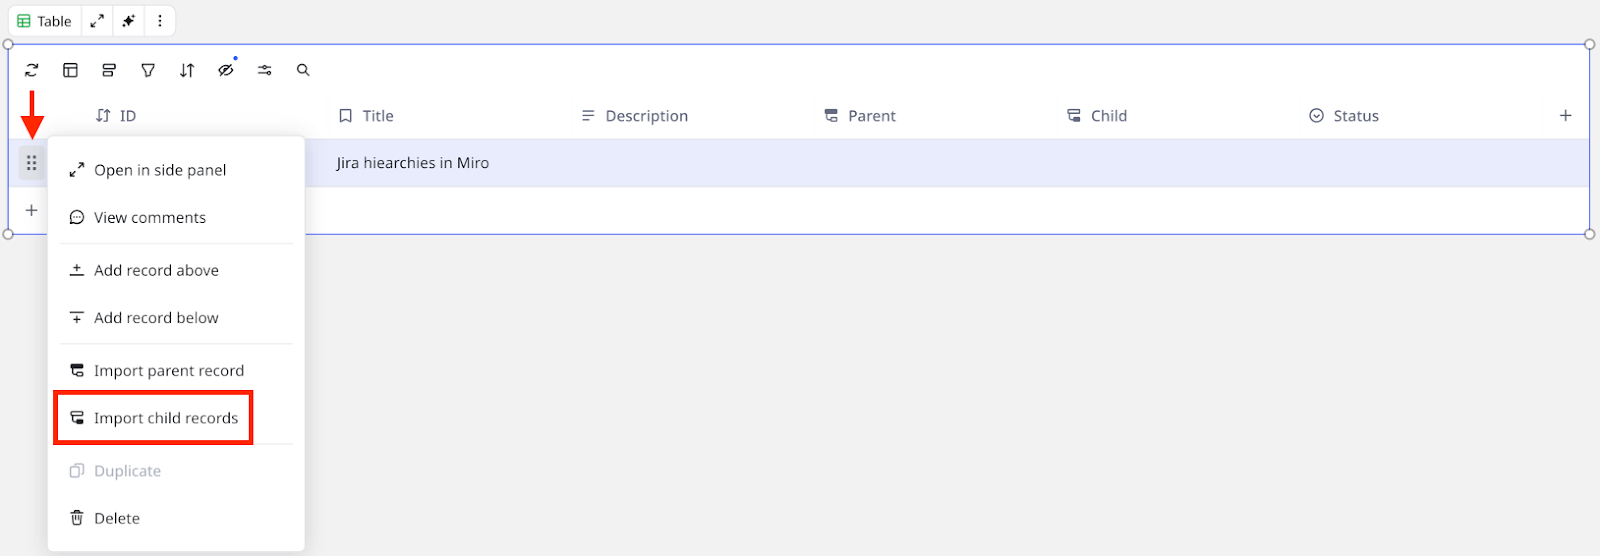Choose Import child records option
Image resolution: width=1600 pixels, height=556 pixels.
click(x=166, y=418)
